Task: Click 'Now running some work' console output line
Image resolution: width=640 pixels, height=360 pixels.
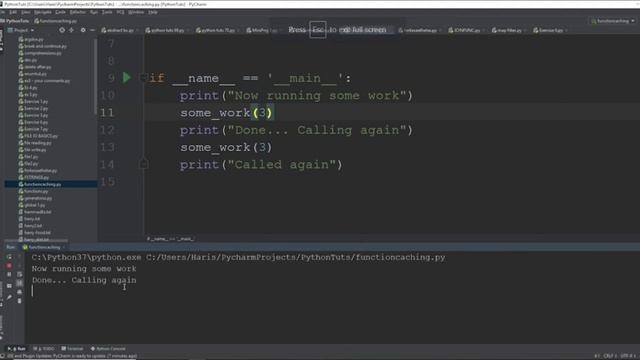Action: [84, 269]
